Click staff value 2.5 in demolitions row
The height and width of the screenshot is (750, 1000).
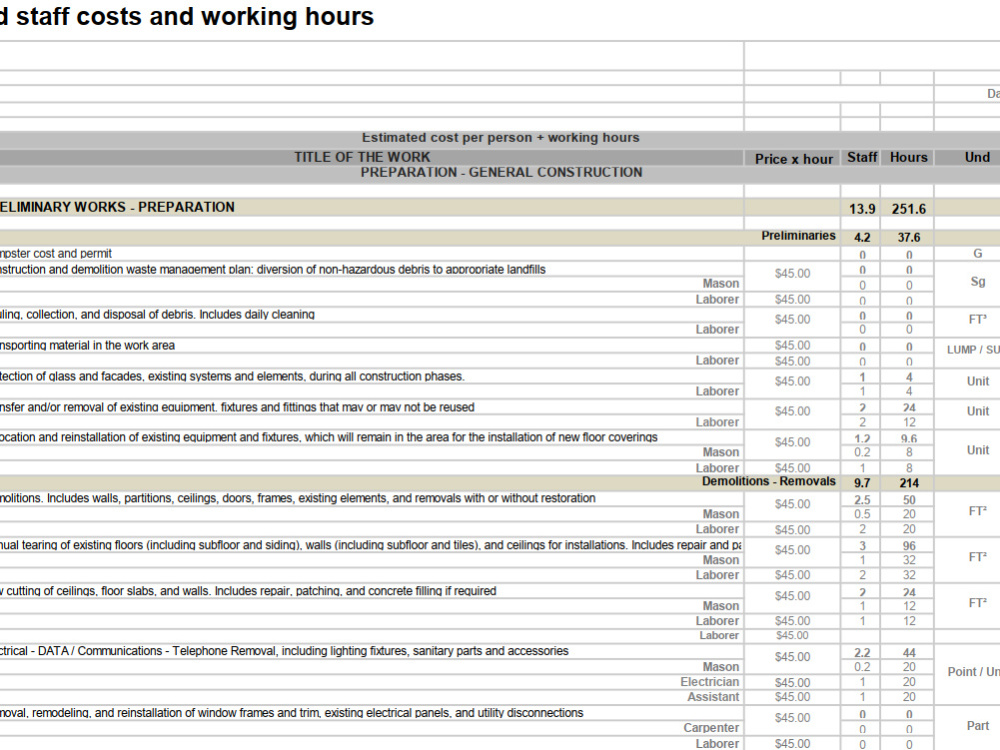(x=862, y=500)
